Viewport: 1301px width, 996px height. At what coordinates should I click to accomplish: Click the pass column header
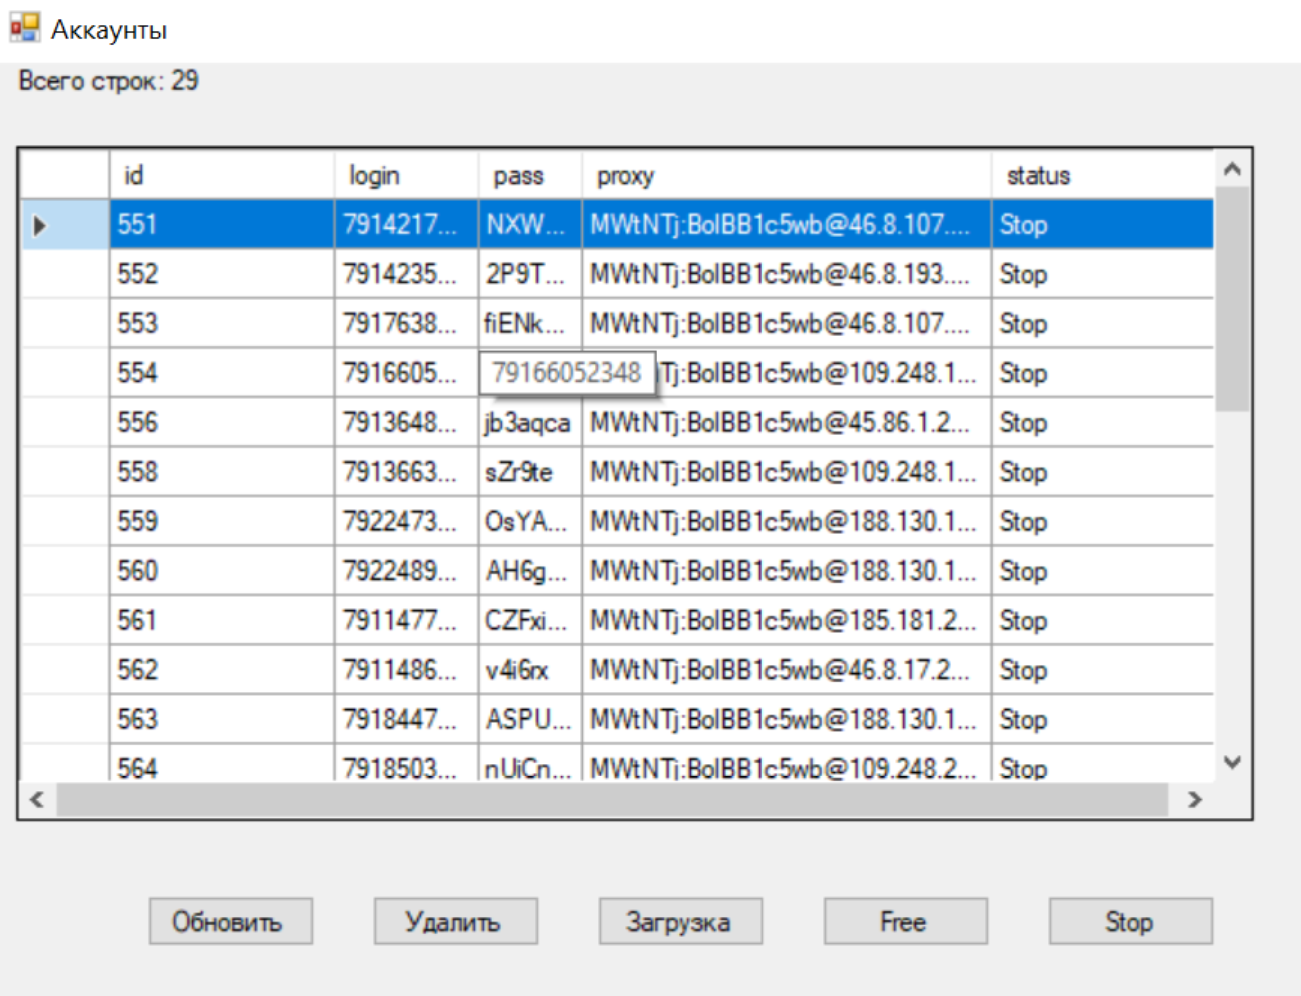click(529, 175)
